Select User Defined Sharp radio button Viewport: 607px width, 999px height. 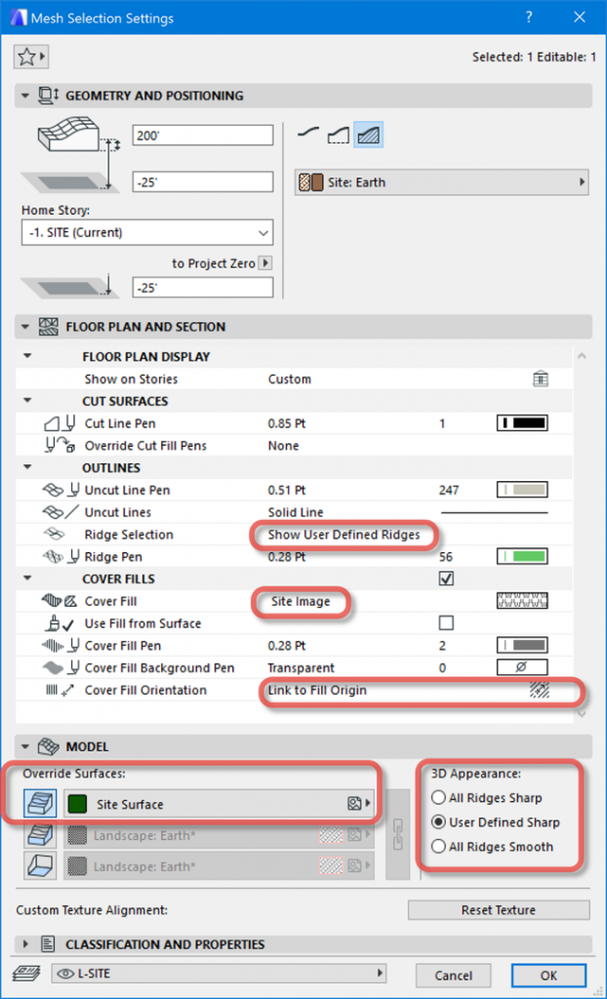tap(438, 822)
